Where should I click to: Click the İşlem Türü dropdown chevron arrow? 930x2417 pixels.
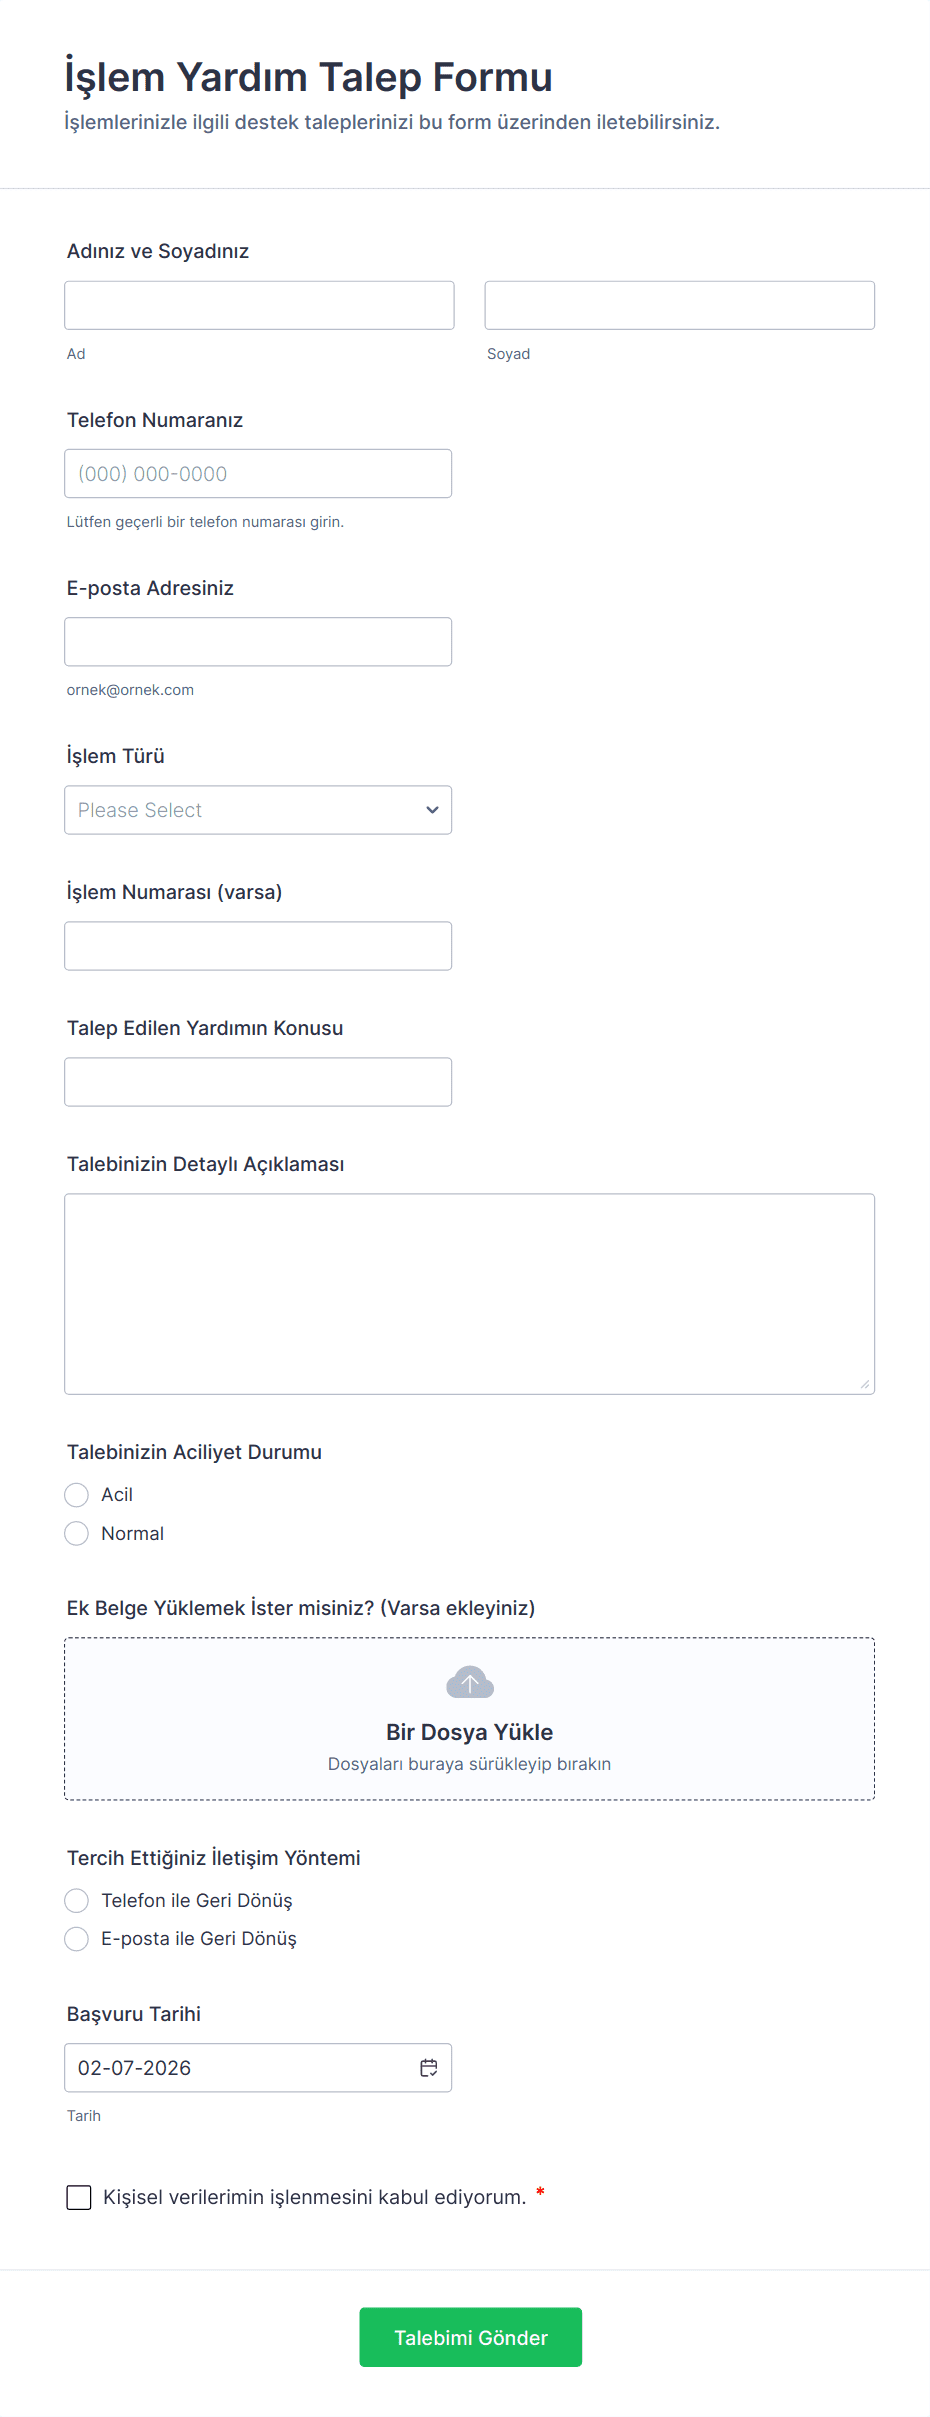(432, 810)
